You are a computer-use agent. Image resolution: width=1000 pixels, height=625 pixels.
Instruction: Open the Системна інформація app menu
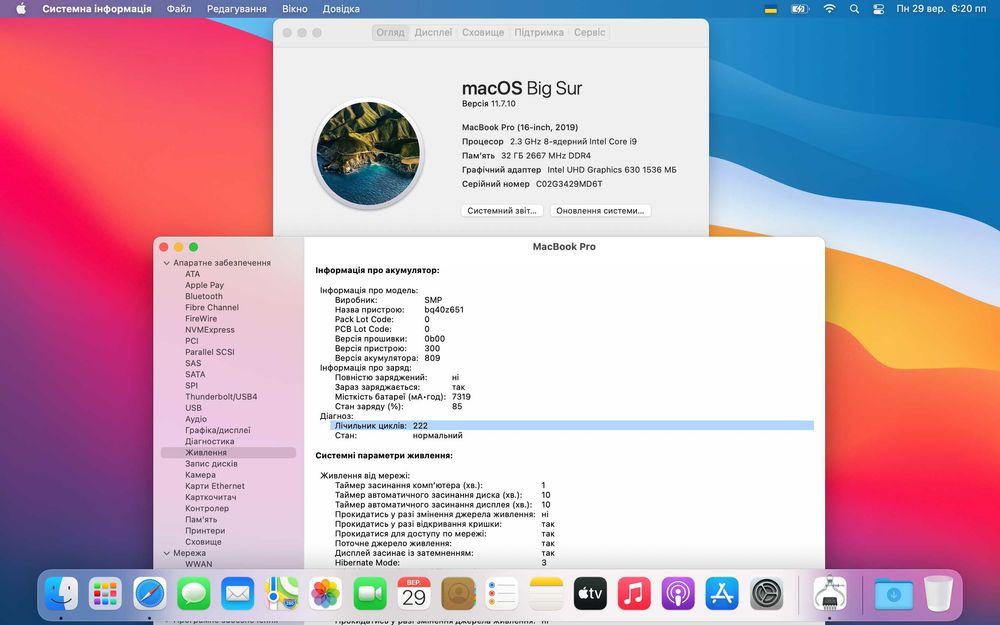point(97,9)
